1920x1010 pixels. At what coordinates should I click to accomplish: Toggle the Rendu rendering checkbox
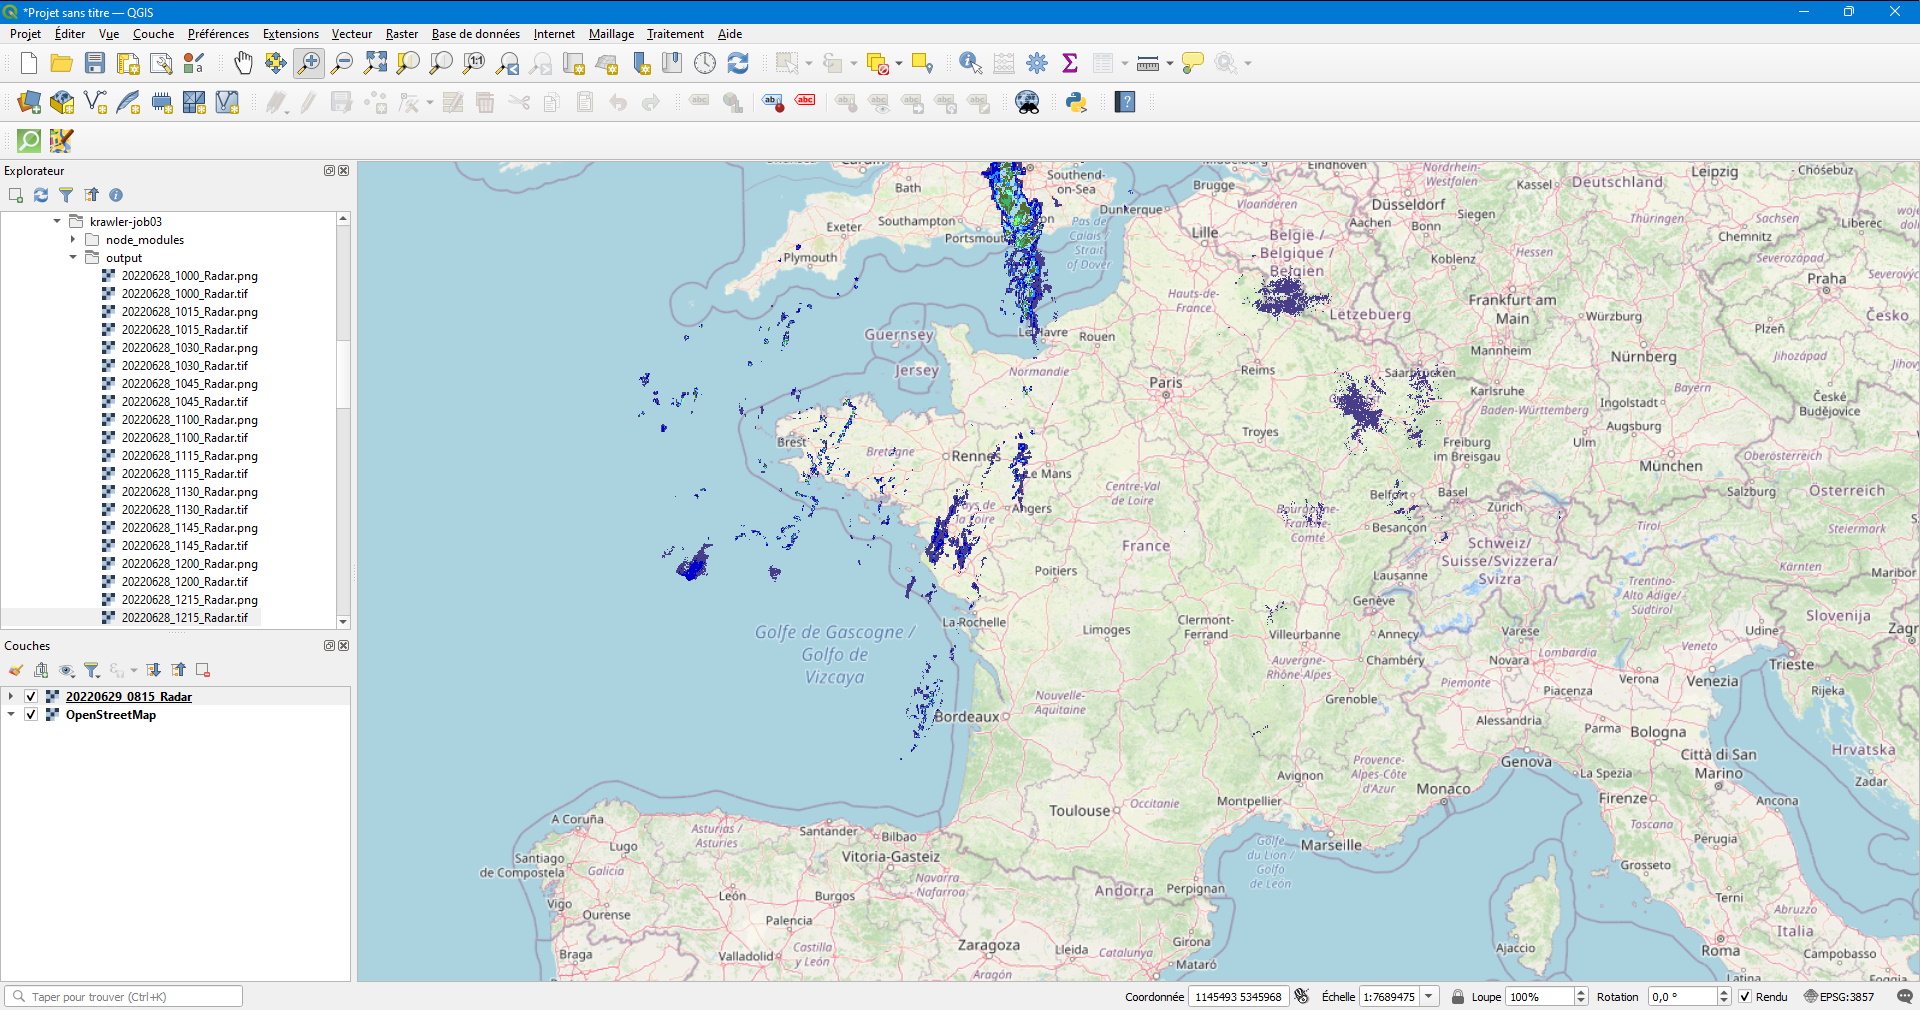[x=1745, y=996]
